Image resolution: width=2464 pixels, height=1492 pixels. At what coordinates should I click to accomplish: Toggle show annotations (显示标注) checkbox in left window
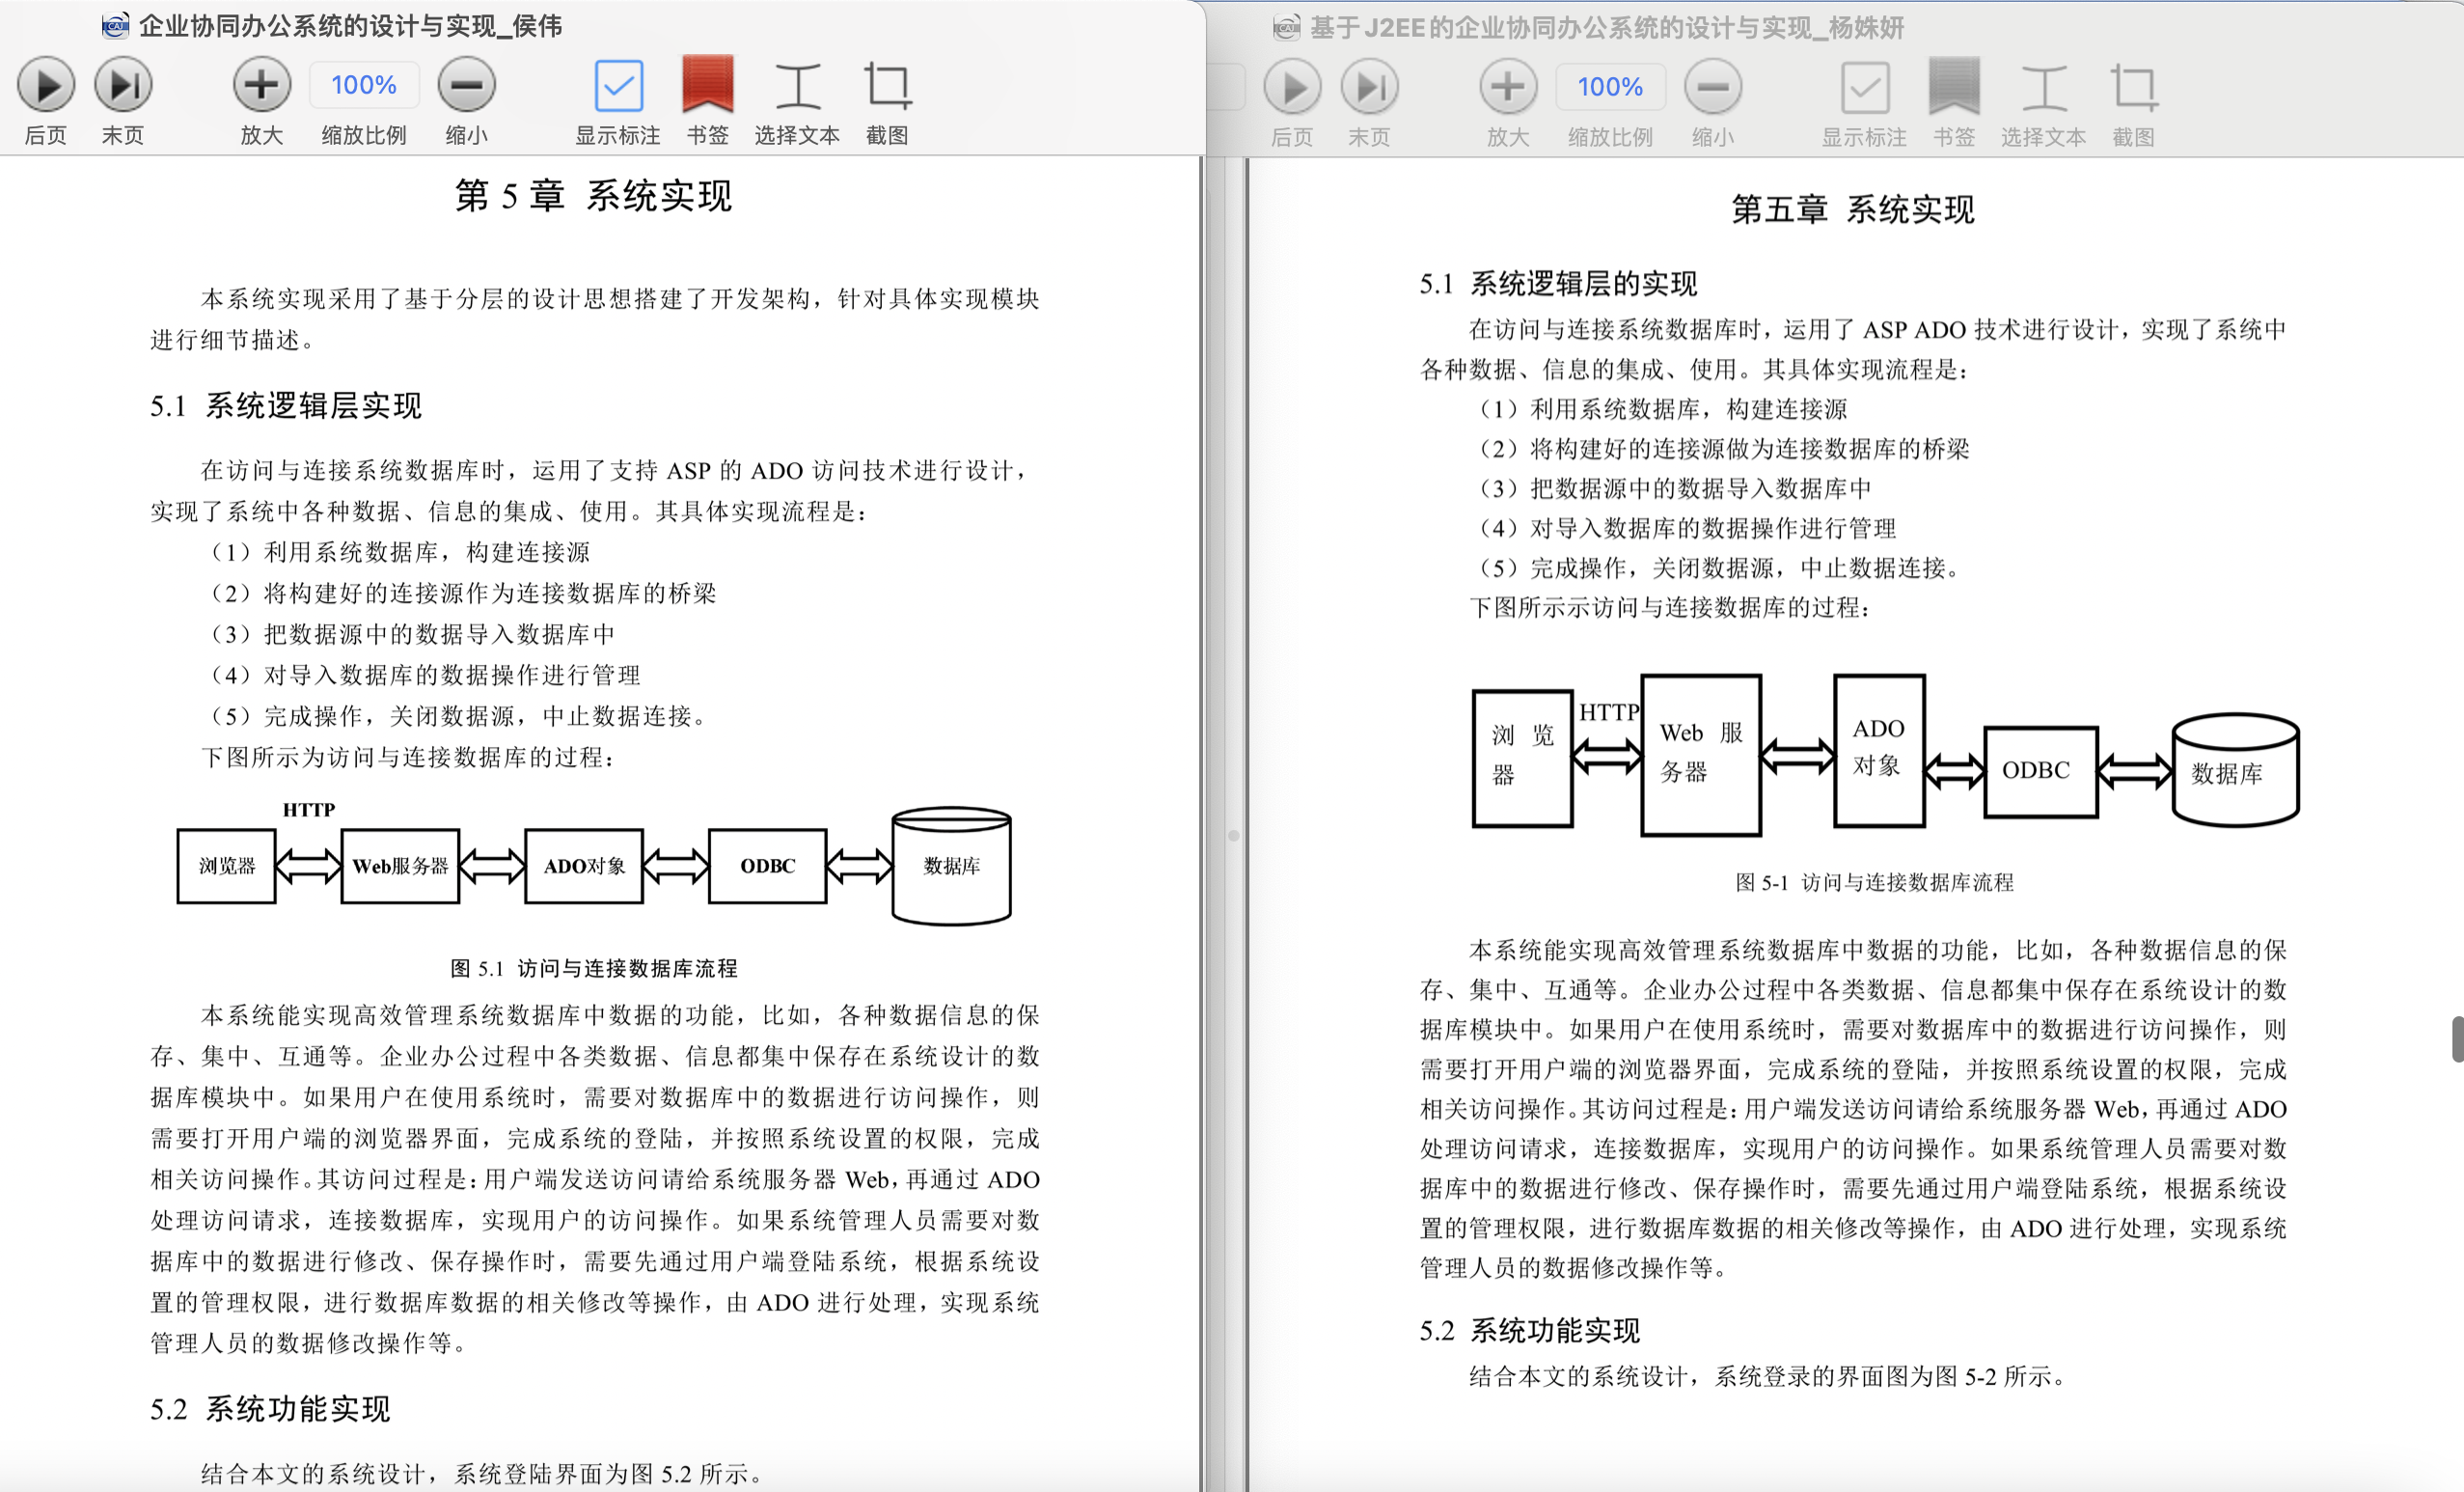[x=618, y=86]
